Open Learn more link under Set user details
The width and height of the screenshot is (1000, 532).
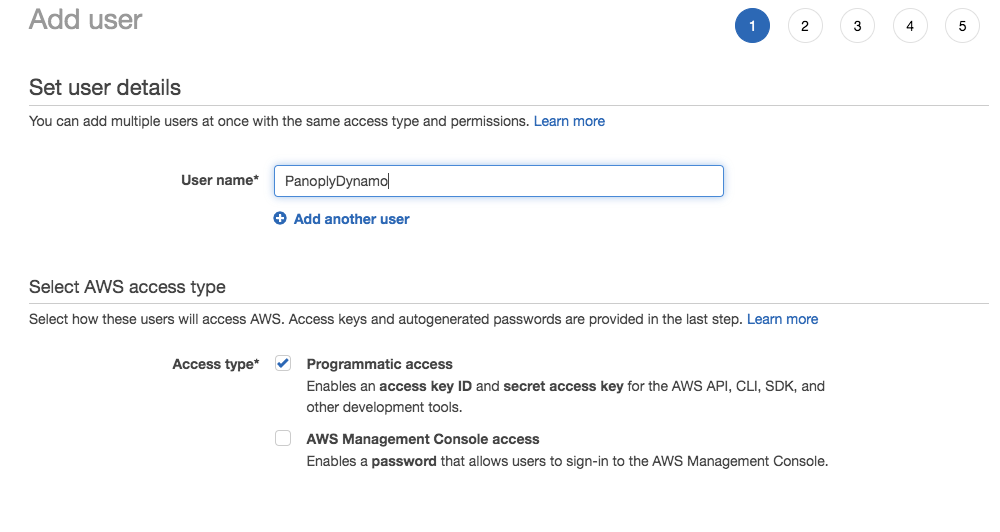pos(569,121)
